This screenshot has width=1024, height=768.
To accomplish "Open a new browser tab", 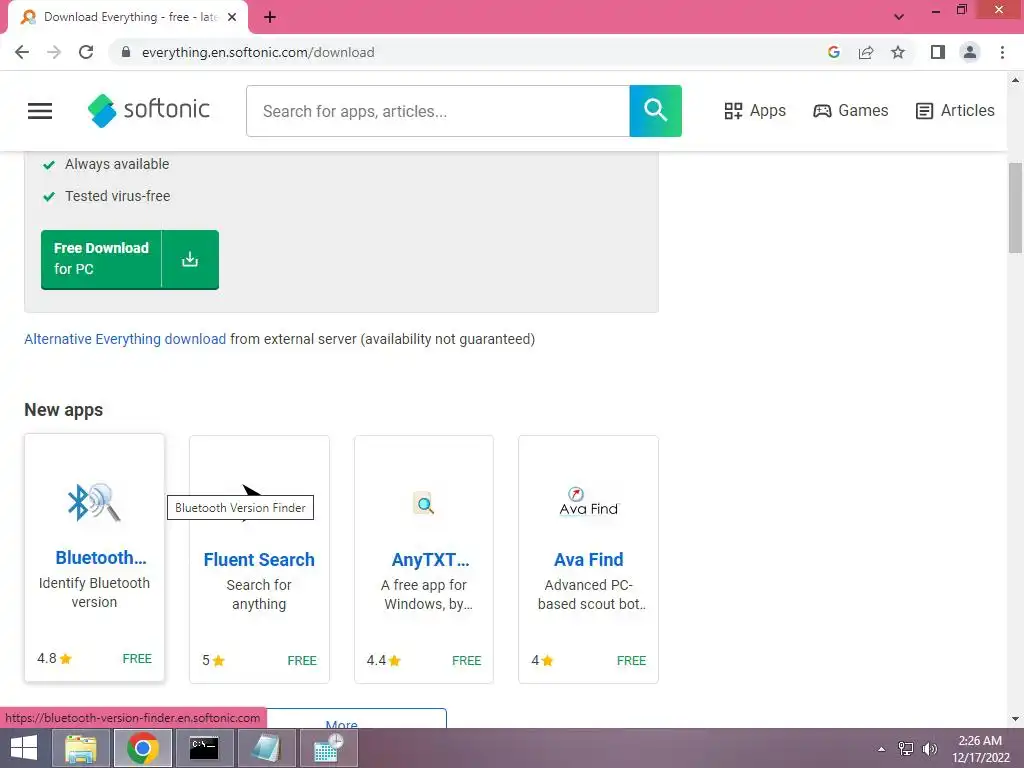I will click(x=270, y=17).
